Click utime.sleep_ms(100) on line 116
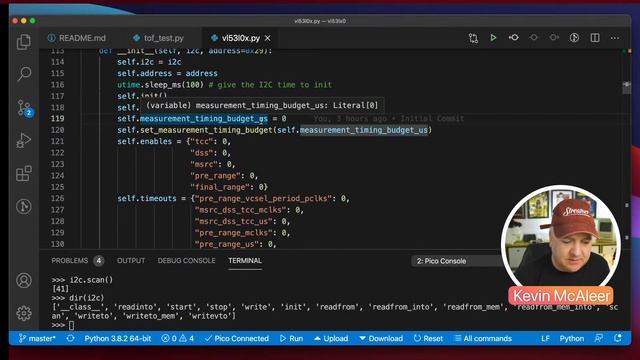This screenshot has width=640, height=360. pos(160,84)
